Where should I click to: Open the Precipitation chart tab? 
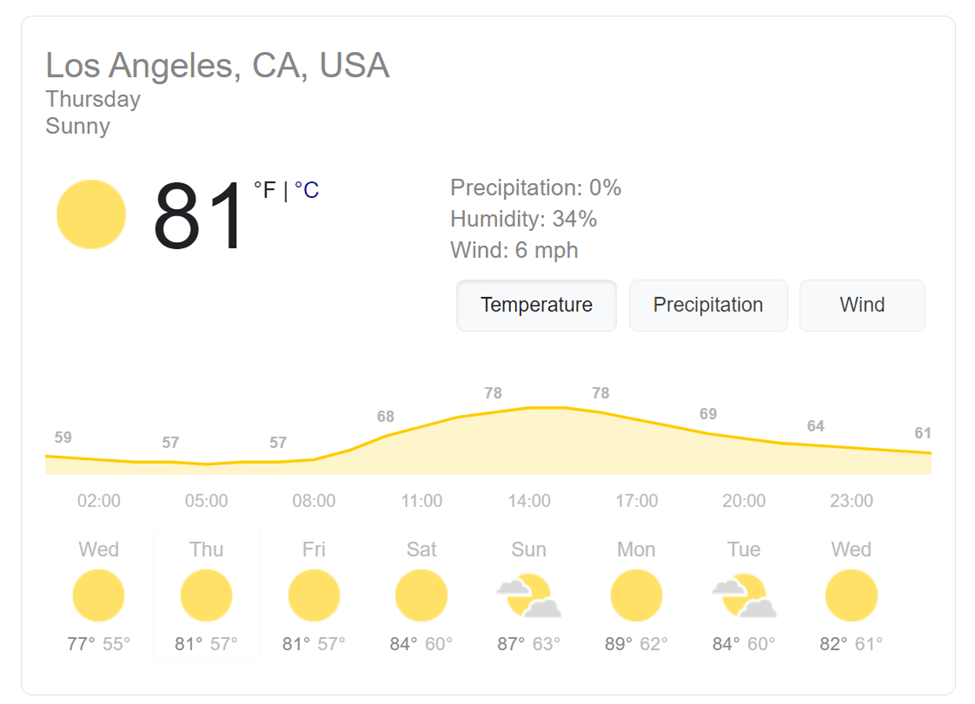[x=708, y=305]
